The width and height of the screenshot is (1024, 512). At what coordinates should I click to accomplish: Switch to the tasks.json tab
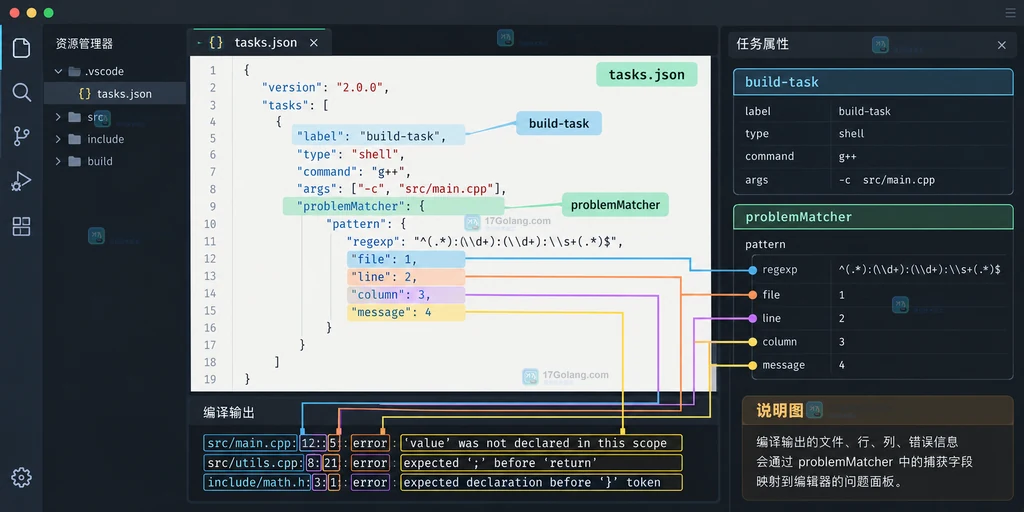tap(259, 42)
